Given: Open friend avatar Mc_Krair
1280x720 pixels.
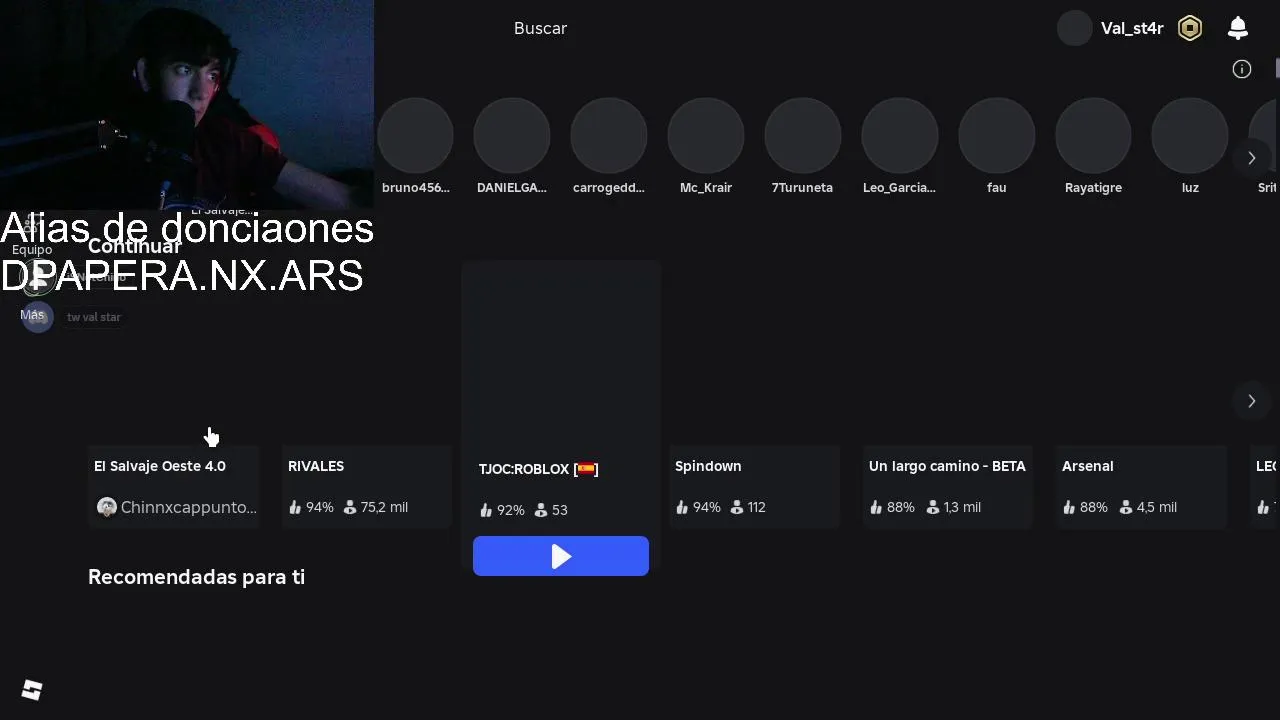Looking at the screenshot, I should tap(706, 136).
